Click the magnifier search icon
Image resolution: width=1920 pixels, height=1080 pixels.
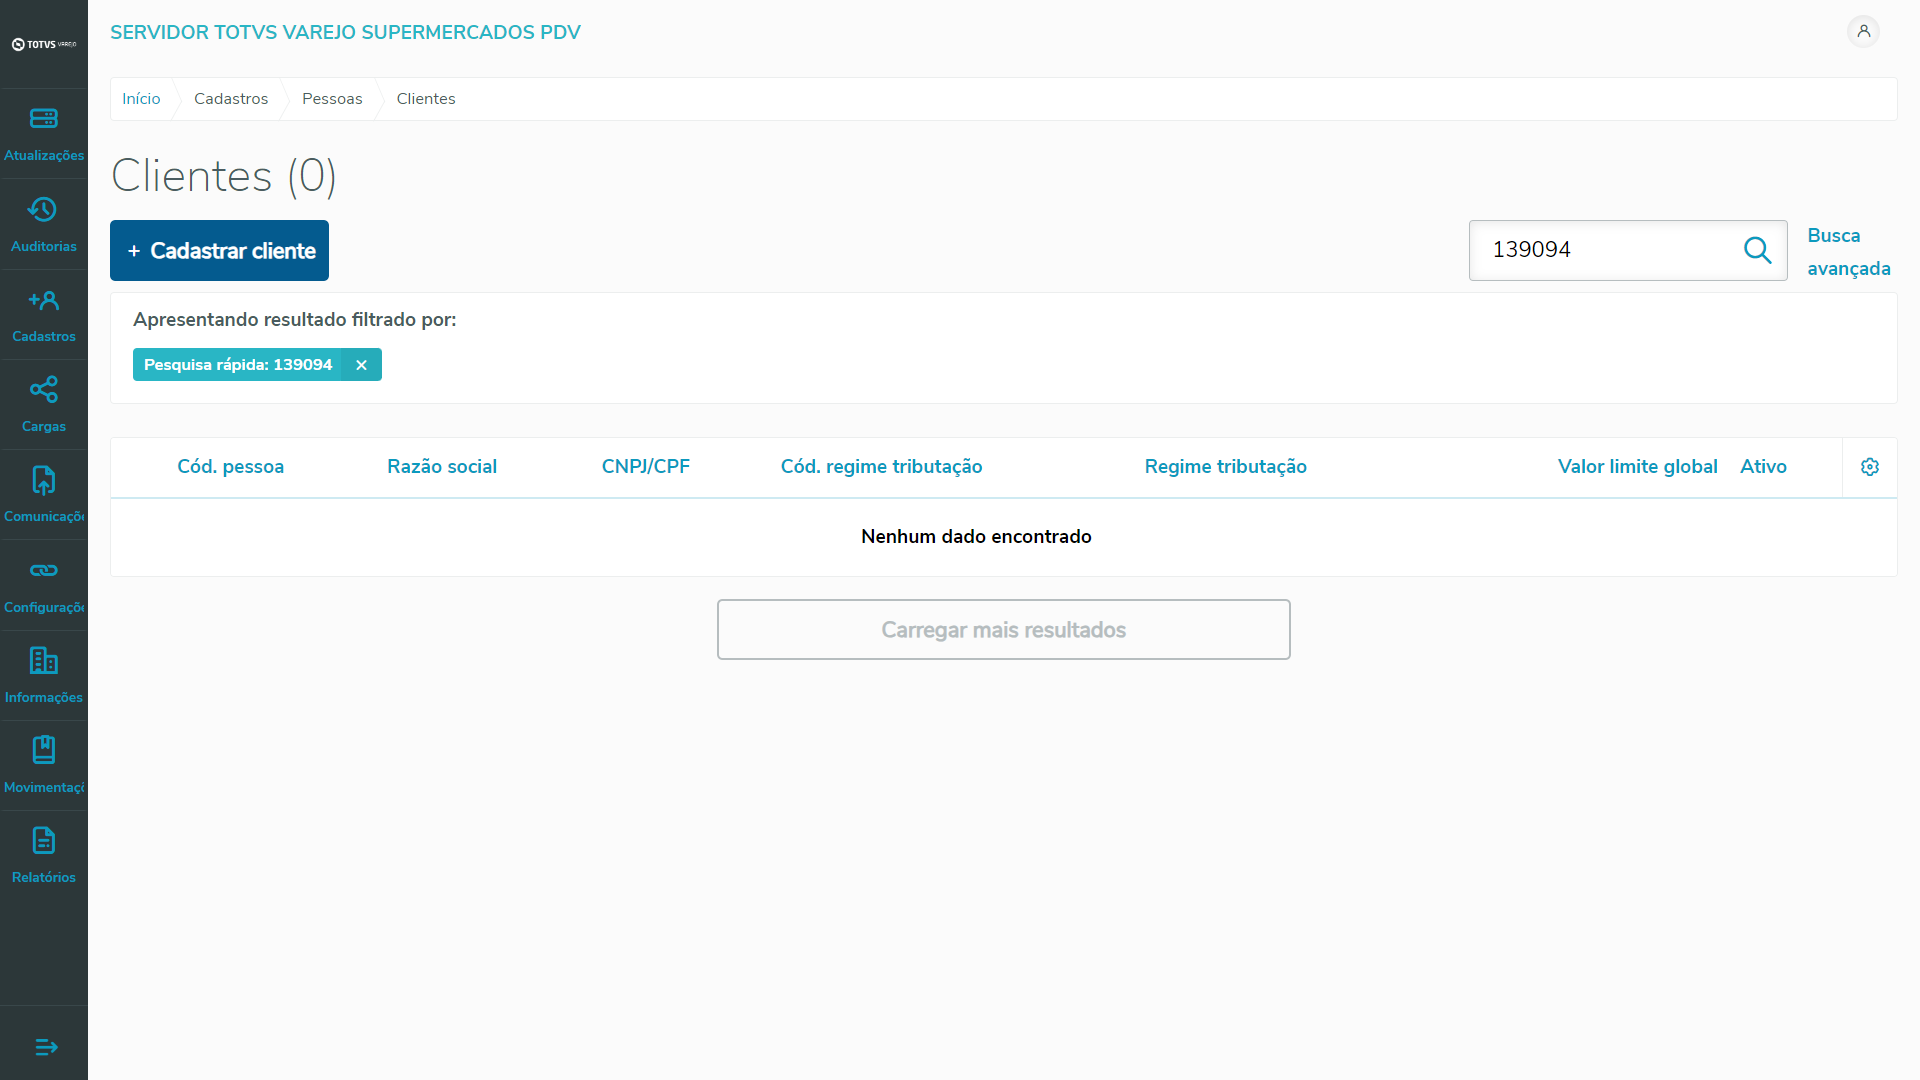point(1757,250)
